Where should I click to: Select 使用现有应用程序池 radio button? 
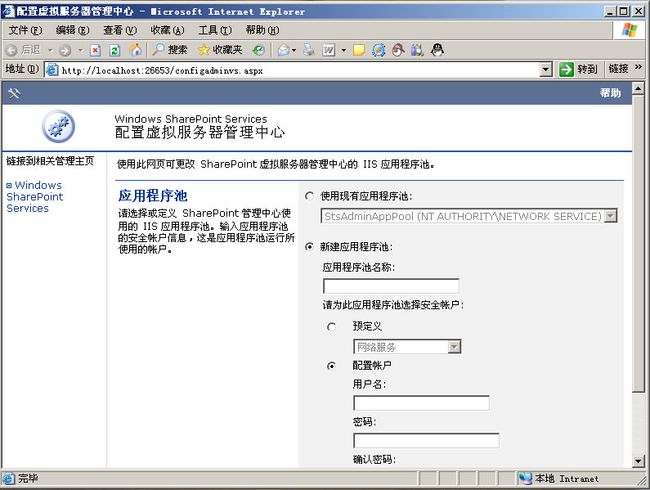(309, 196)
